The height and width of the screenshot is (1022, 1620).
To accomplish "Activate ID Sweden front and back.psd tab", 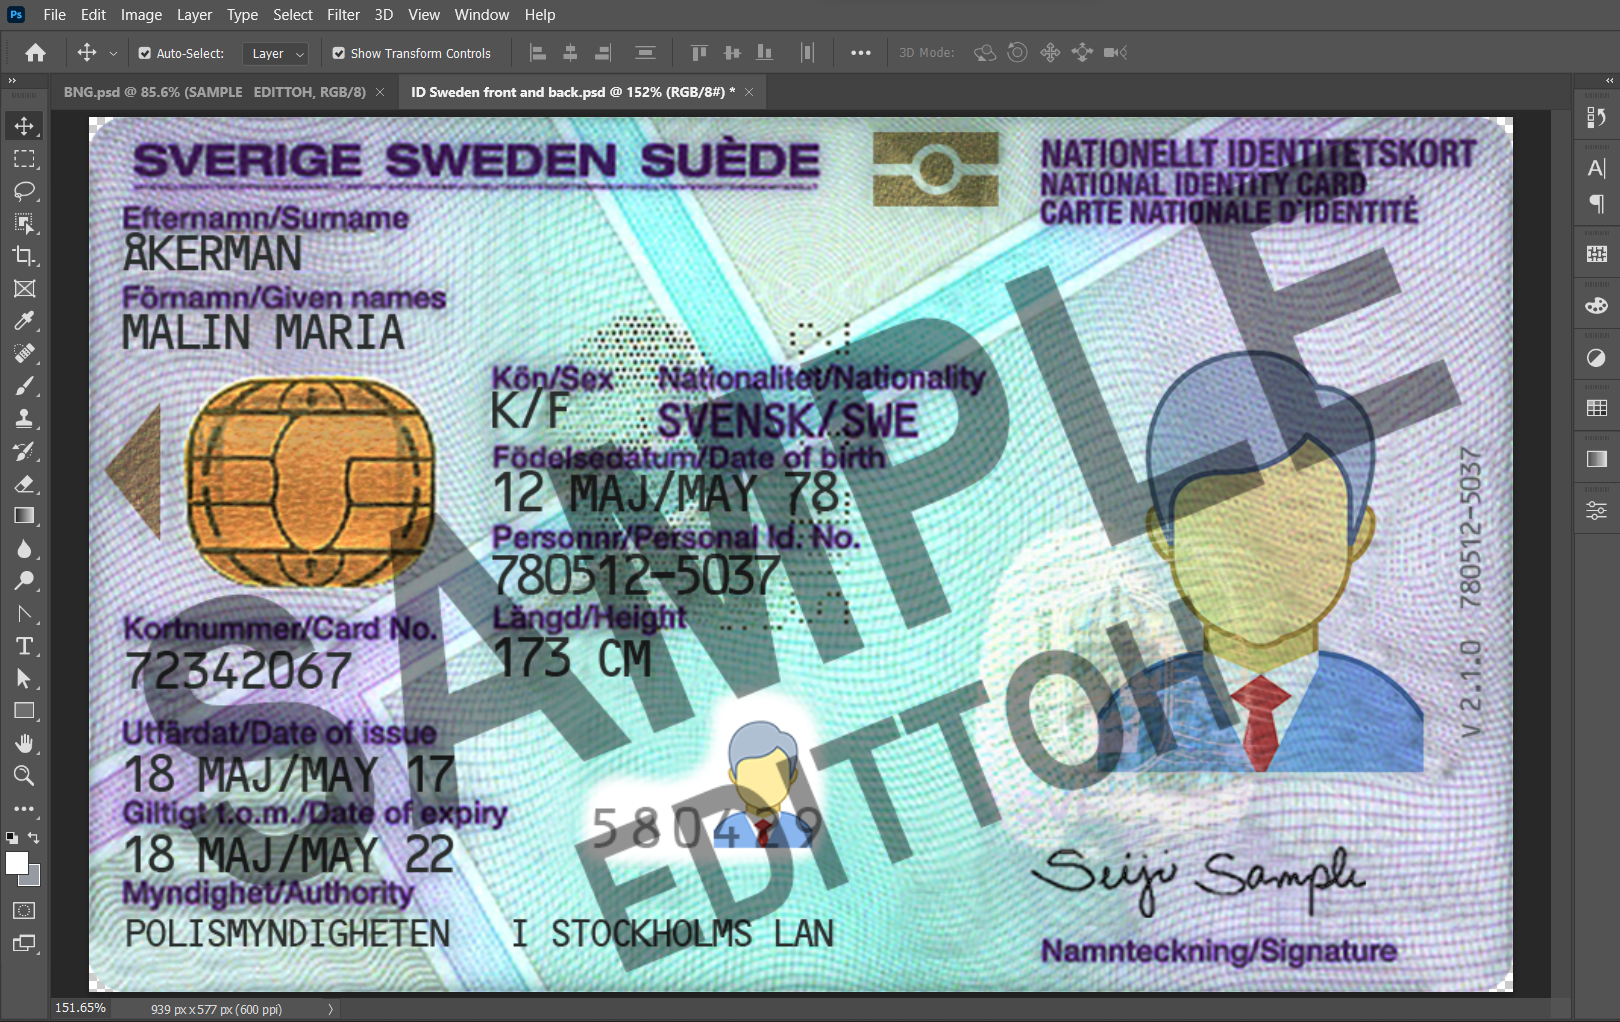I will 573,92.
